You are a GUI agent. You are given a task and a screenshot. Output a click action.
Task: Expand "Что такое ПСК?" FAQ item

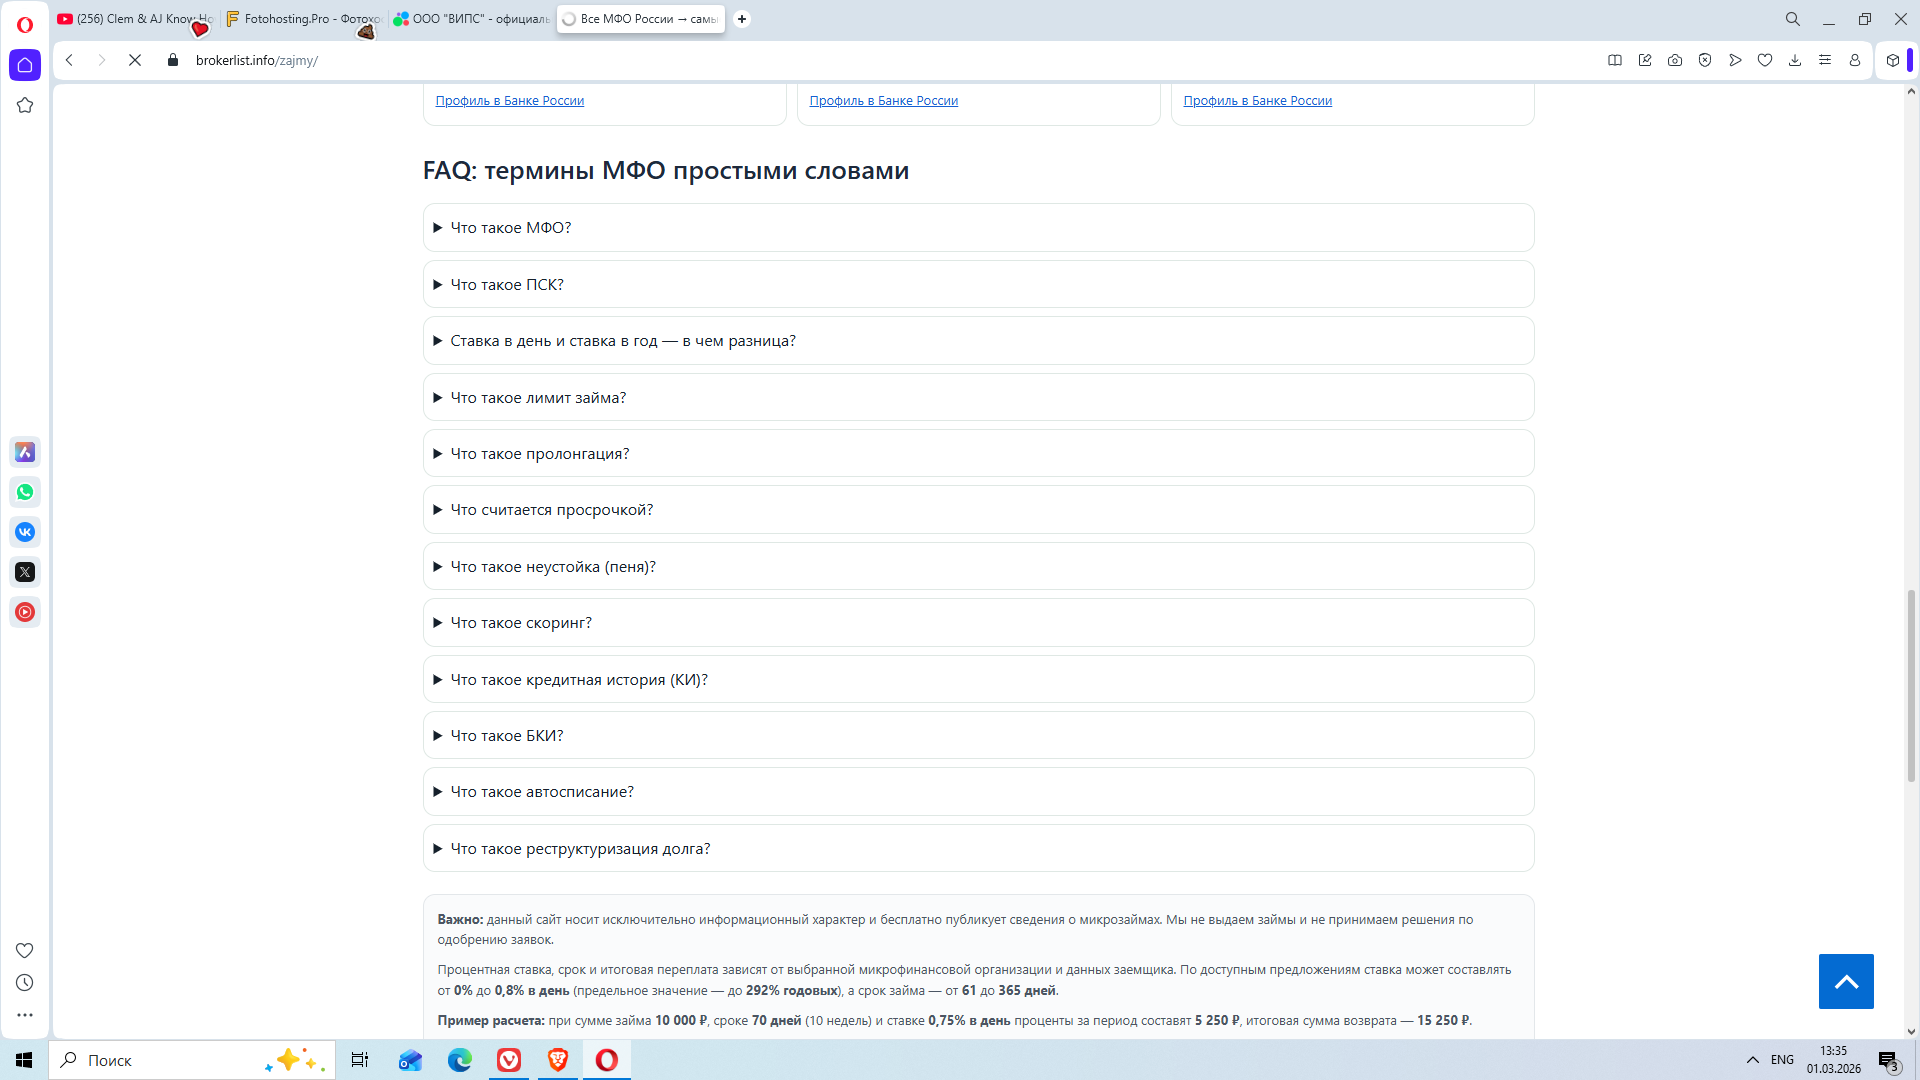click(506, 285)
